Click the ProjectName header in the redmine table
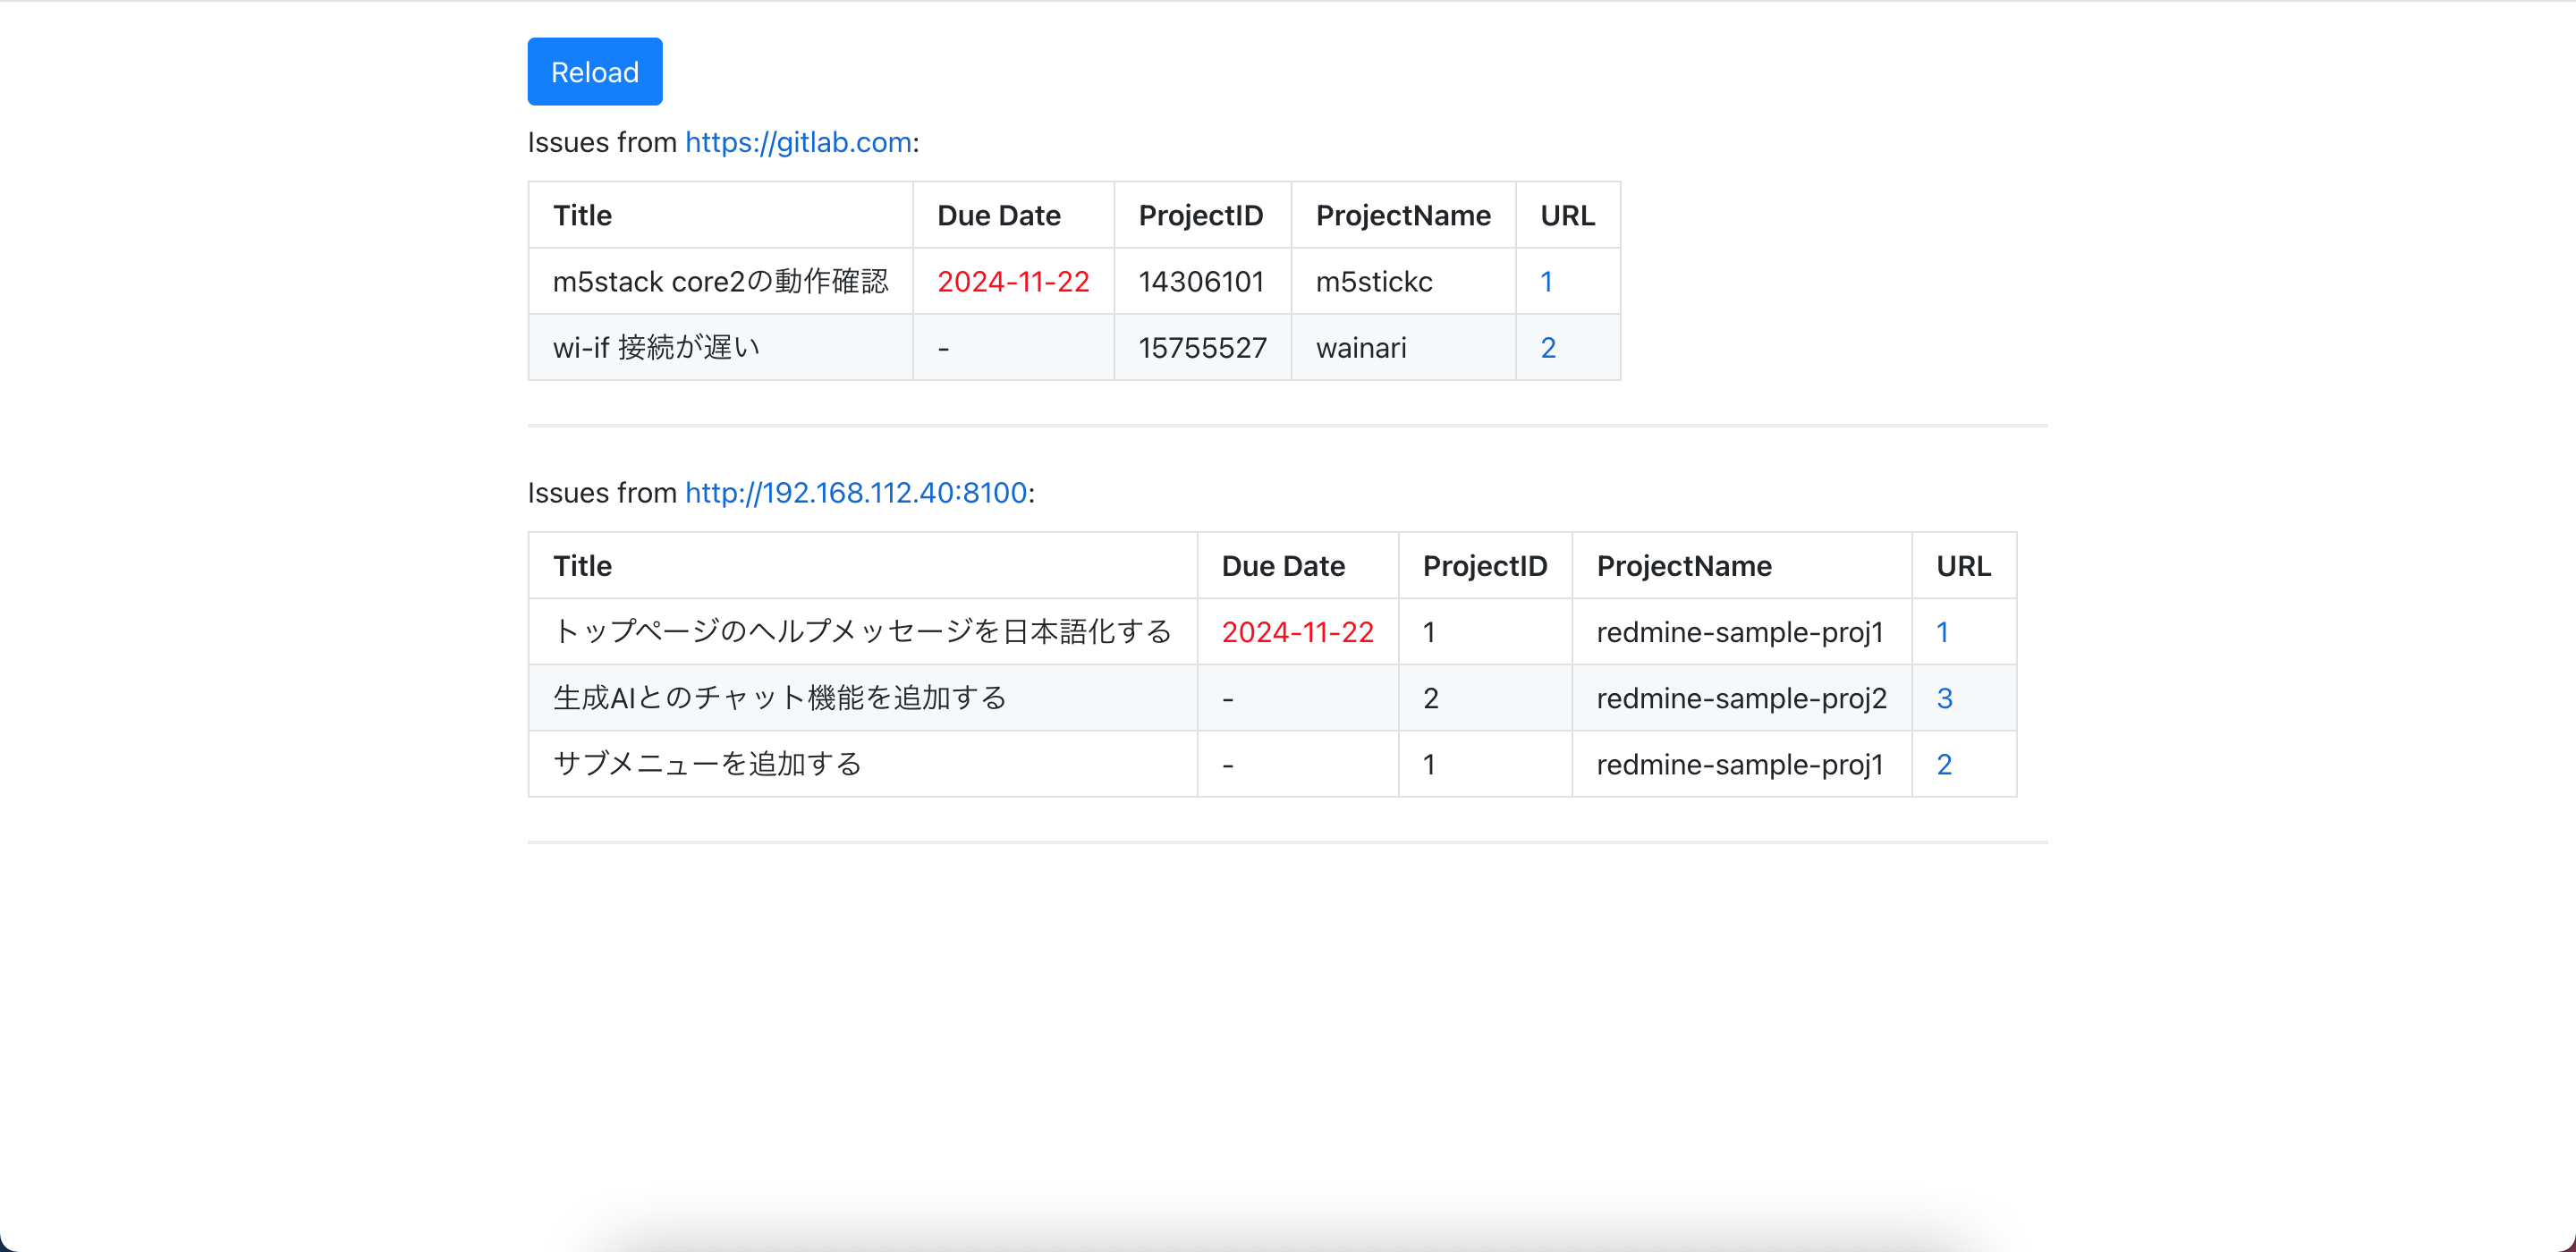2576x1252 pixels. 1683,566
